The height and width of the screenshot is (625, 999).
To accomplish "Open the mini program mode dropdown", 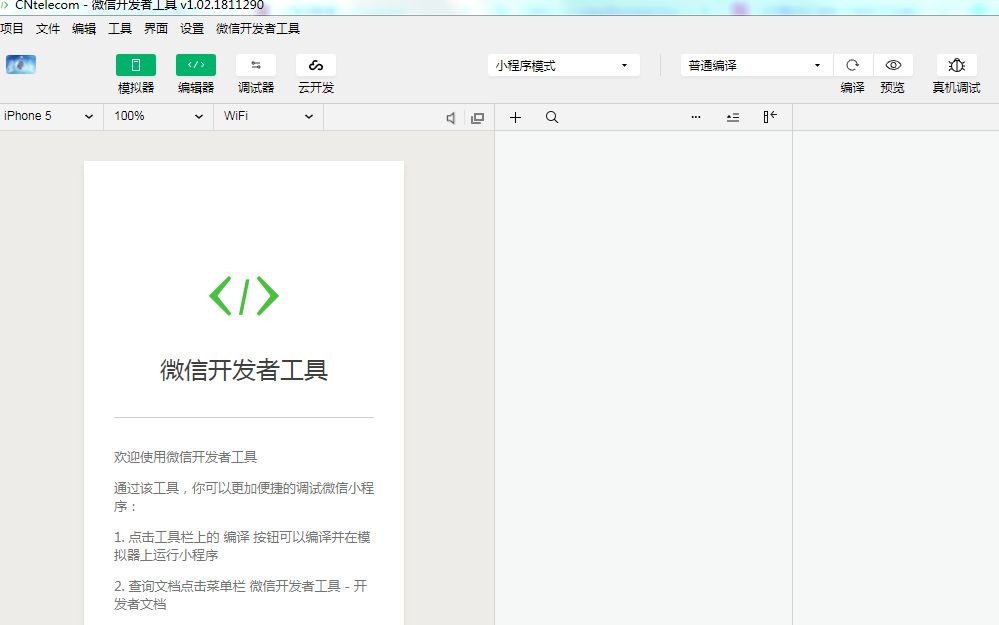I will [564, 66].
